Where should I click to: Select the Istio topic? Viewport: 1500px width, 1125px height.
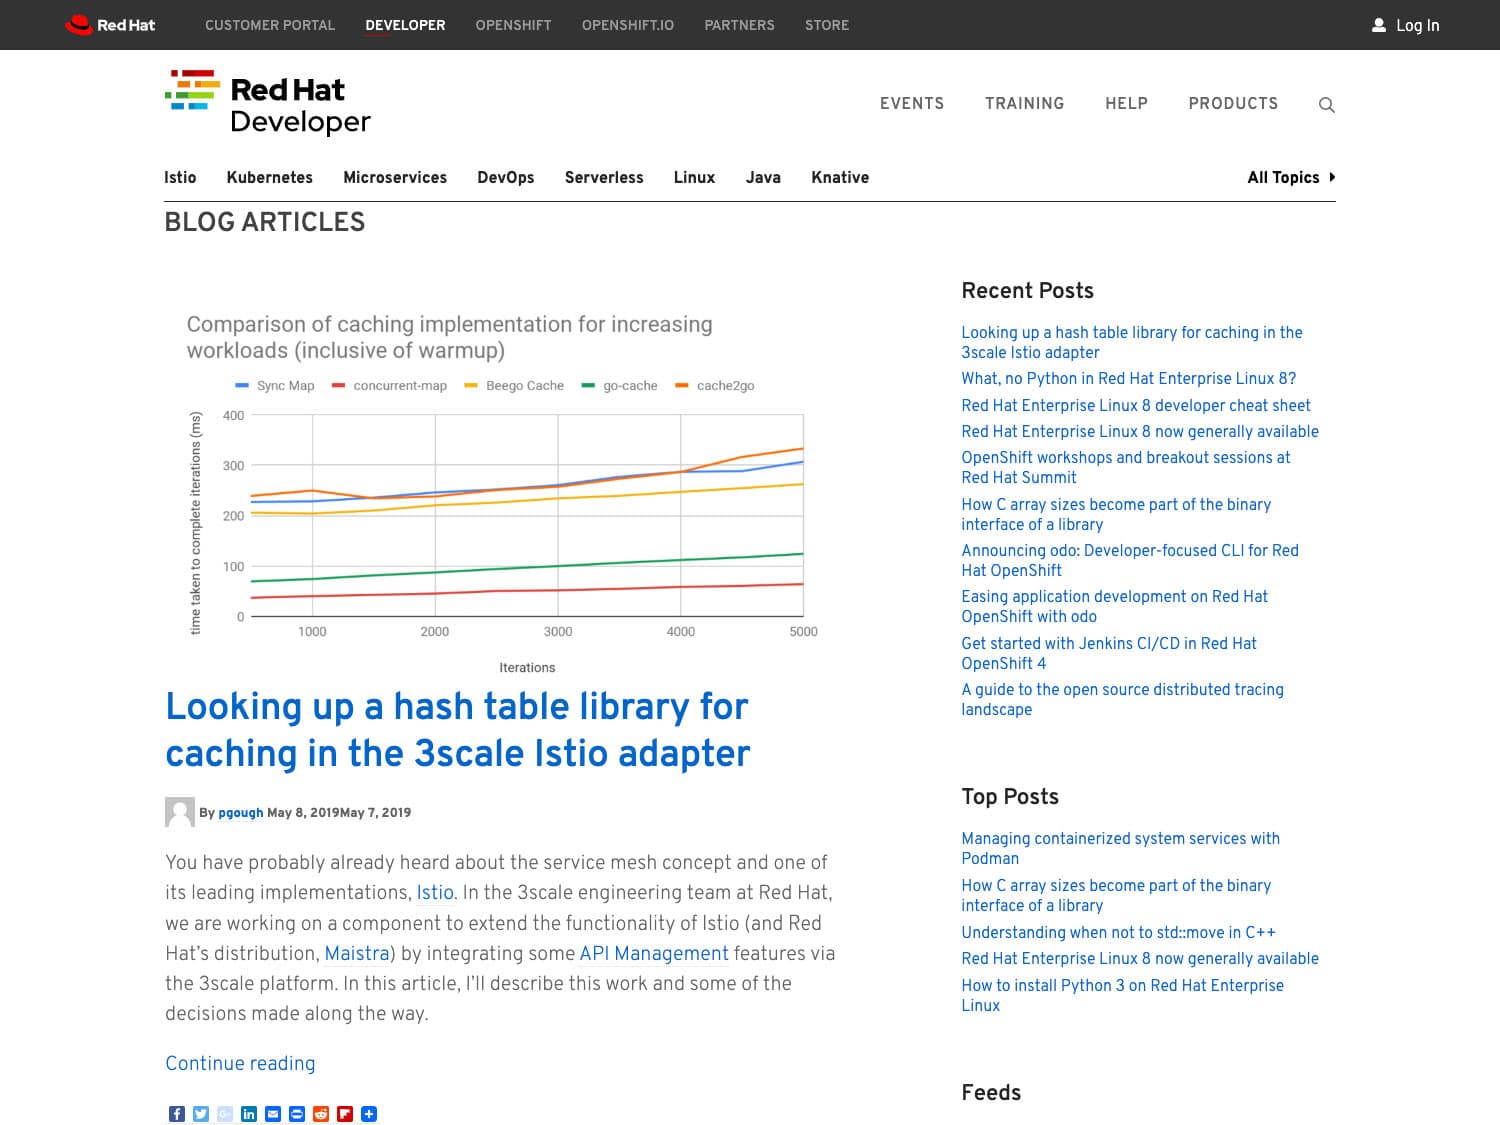click(180, 177)
